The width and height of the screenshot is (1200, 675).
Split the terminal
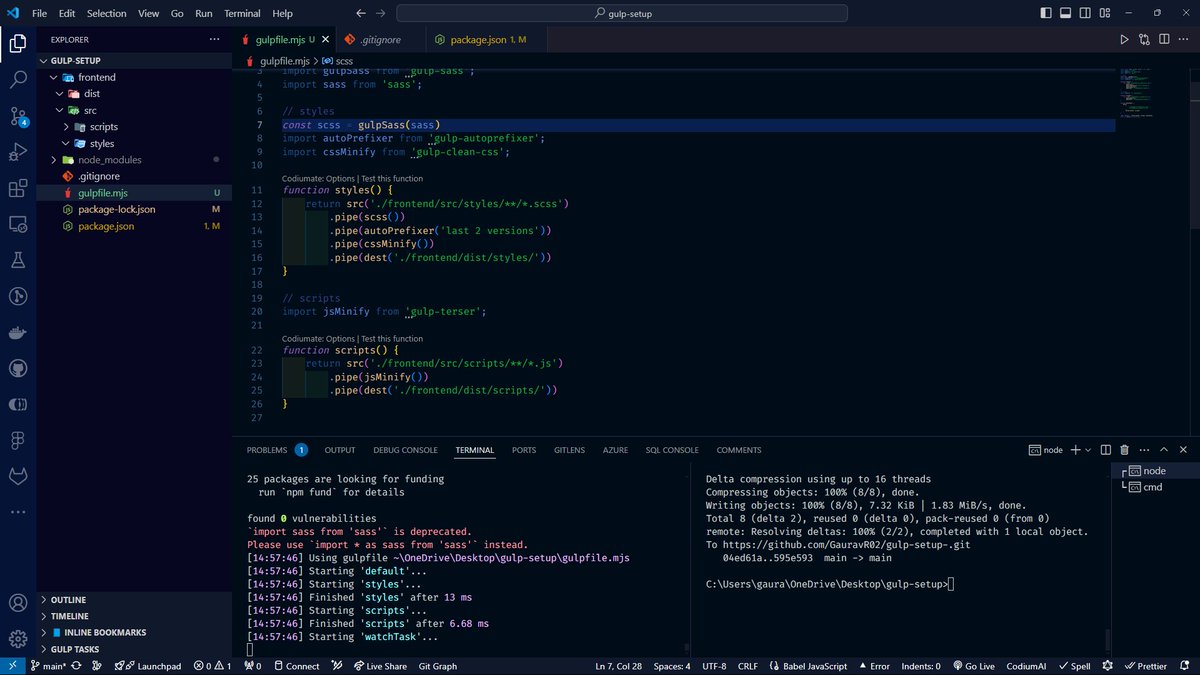(x=1106, y=450)
